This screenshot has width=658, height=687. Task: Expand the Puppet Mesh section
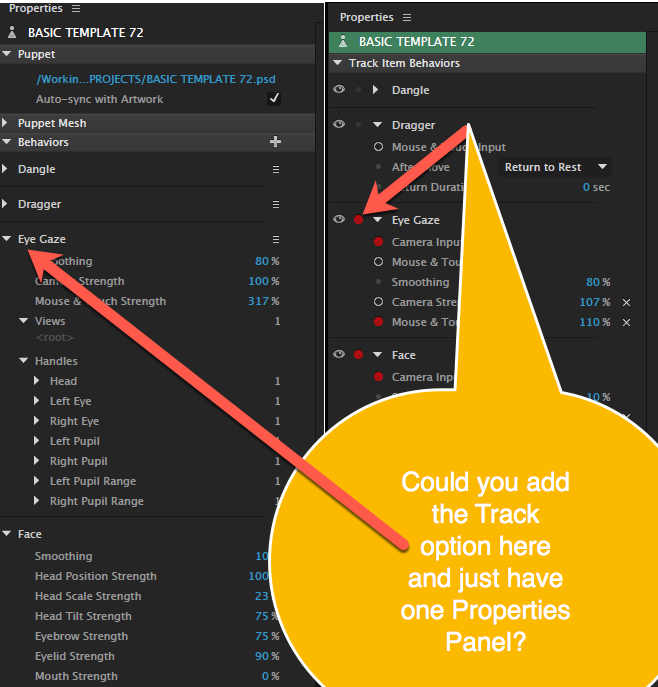click(x=5, y=123)
